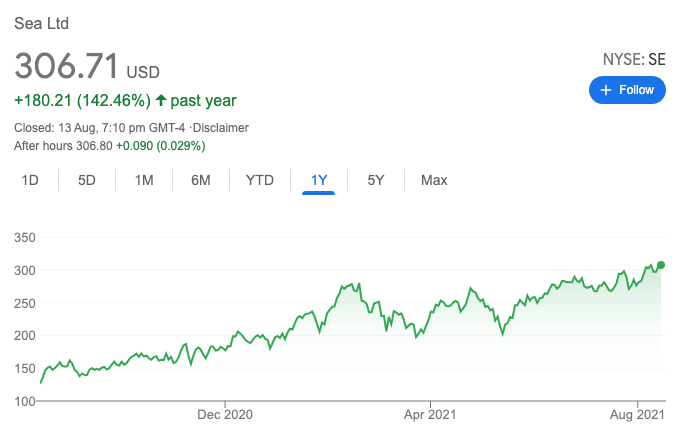
Task: Click the green up arrow icon
Action: pyautogui.click(x=160, y=101)
